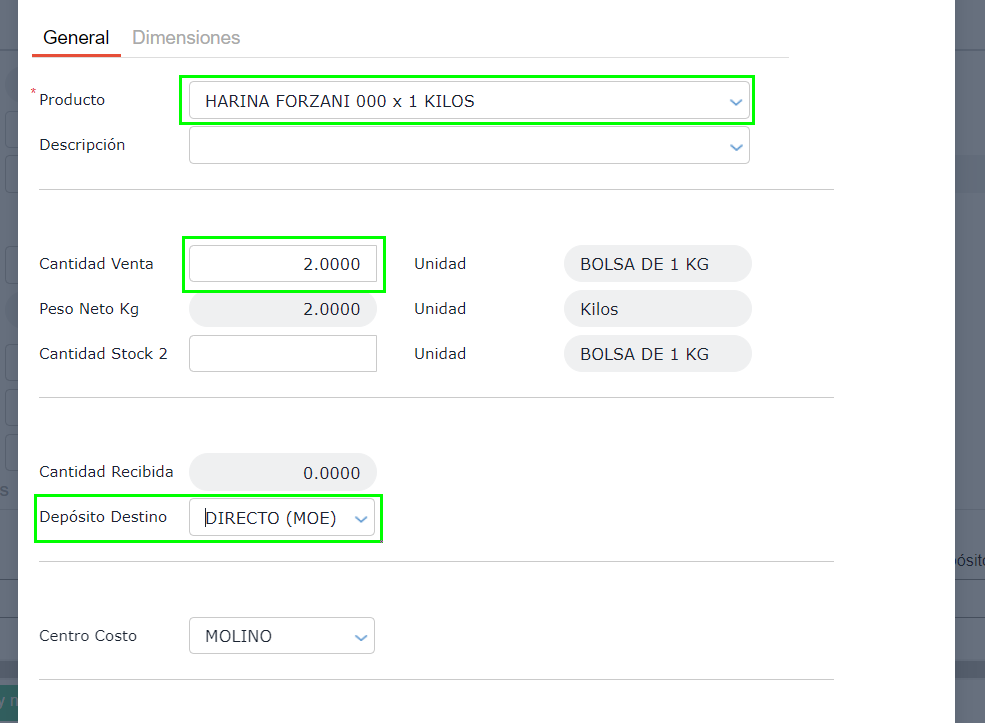
Task: Expand the Producto dropdown arrow
Action: pyautogui.click(x=736, y=101)
